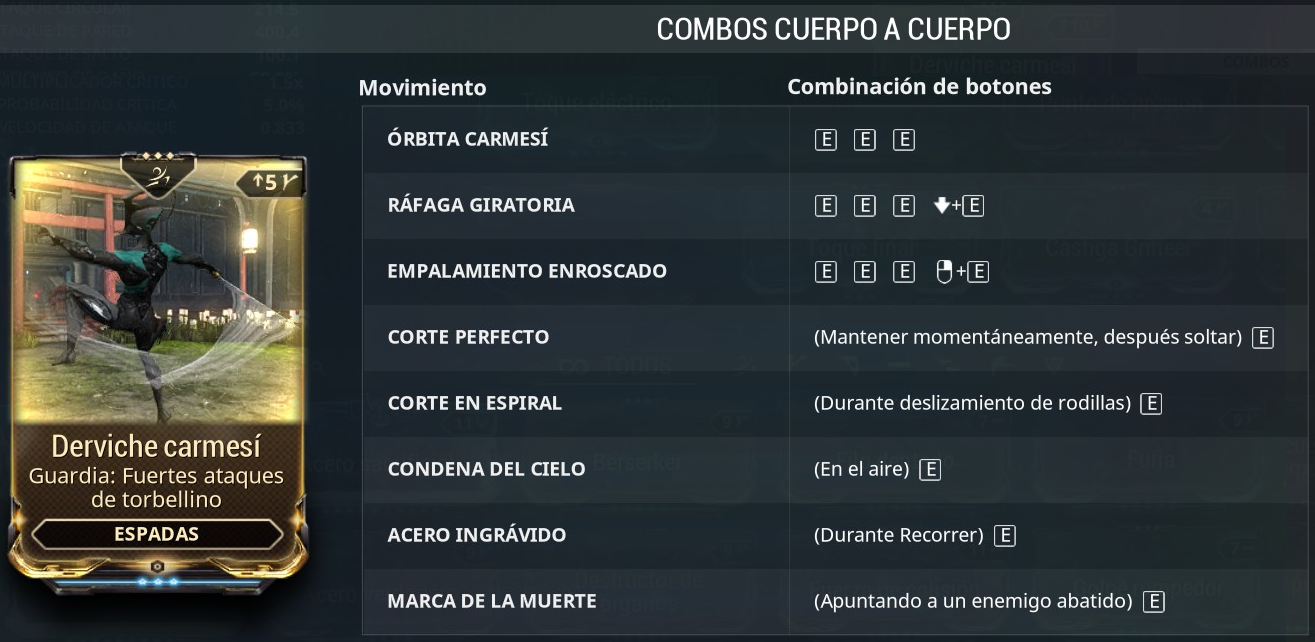
Task: Select the Empalamiento Enroscado move name
Action: 527,271
